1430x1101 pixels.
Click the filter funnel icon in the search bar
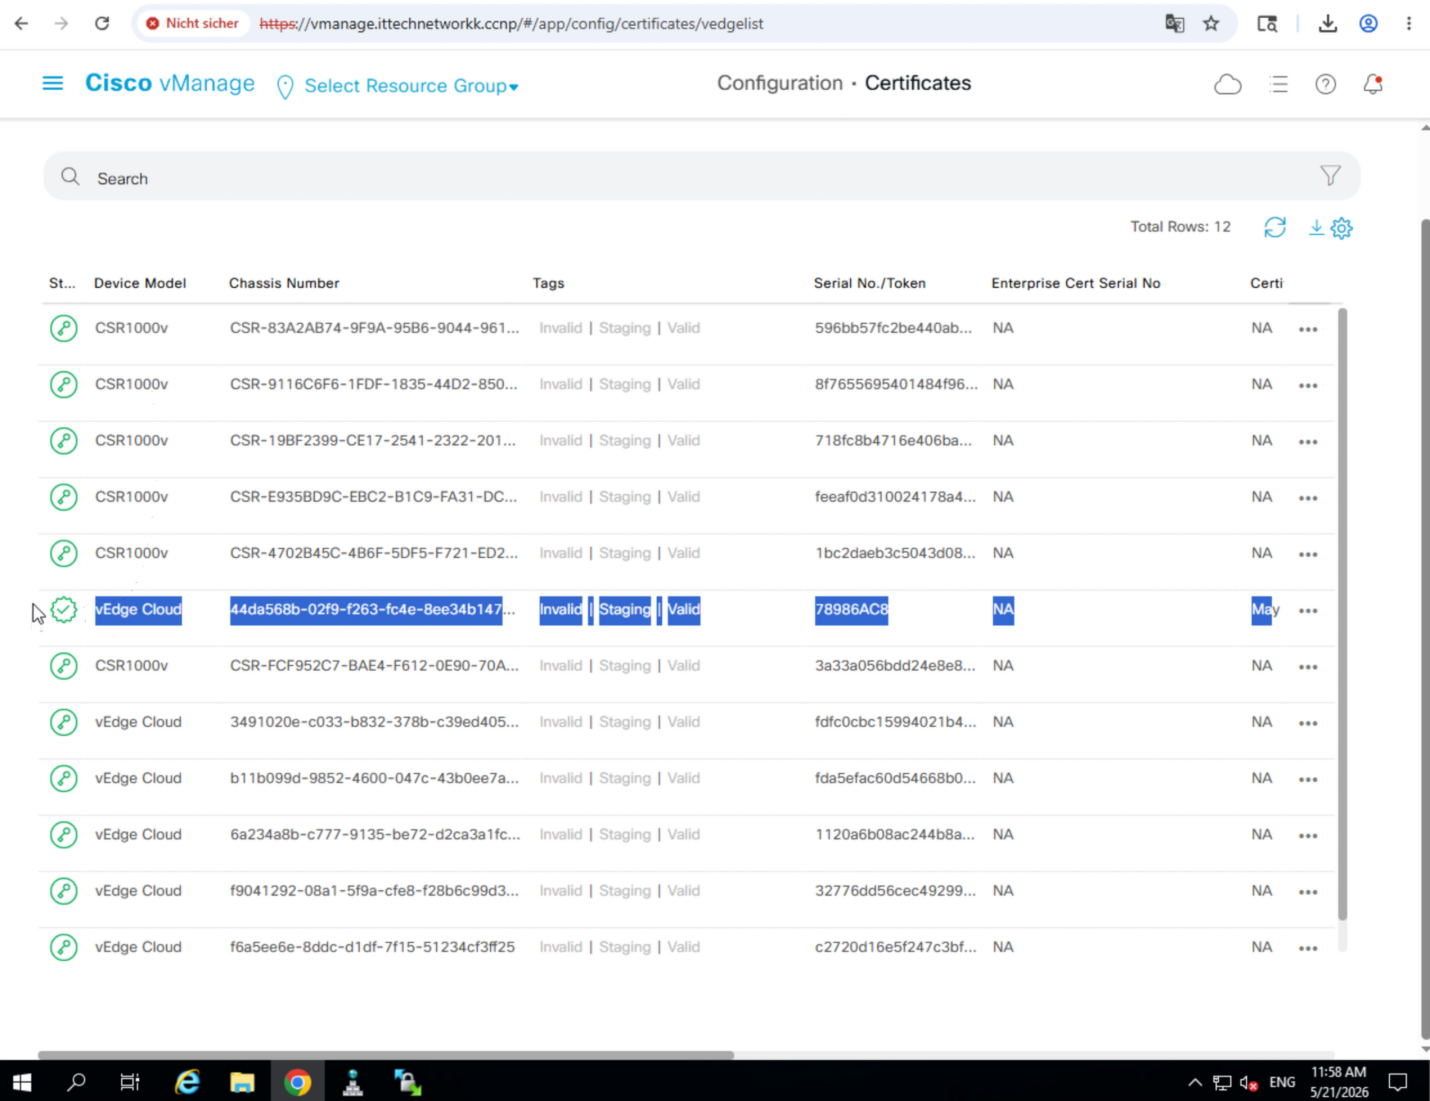(1330, 176)
